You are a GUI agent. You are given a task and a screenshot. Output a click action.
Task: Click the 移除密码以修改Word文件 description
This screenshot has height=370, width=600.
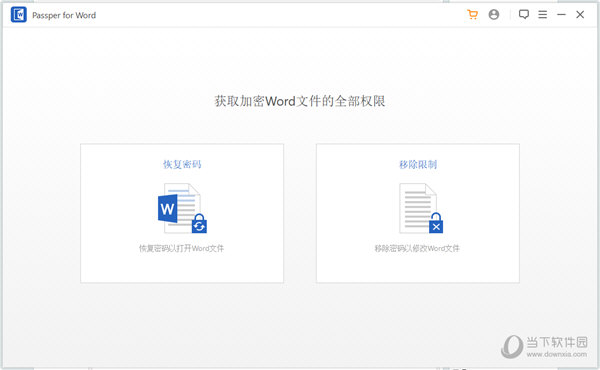click(417, 249)
